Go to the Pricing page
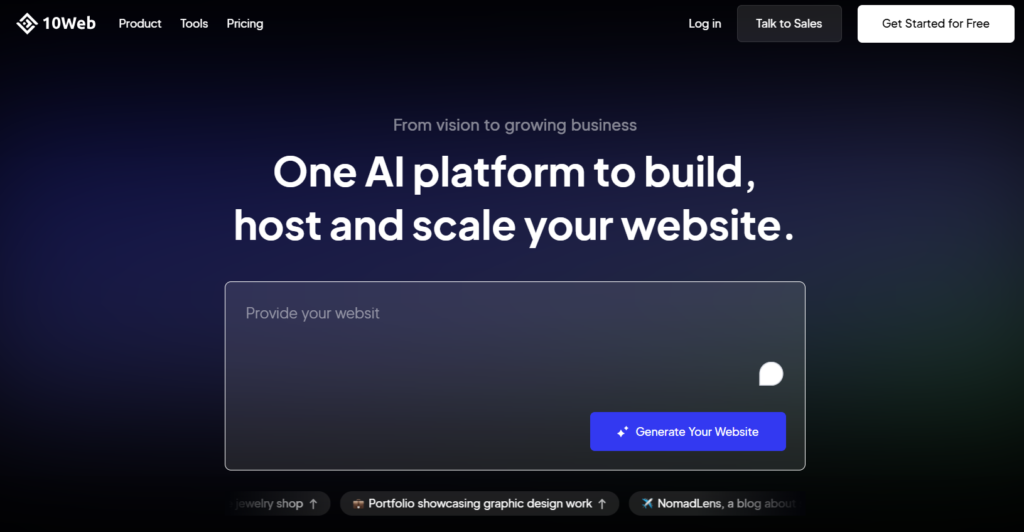Screen dimensions: 1024x532 tap(245, 23)
